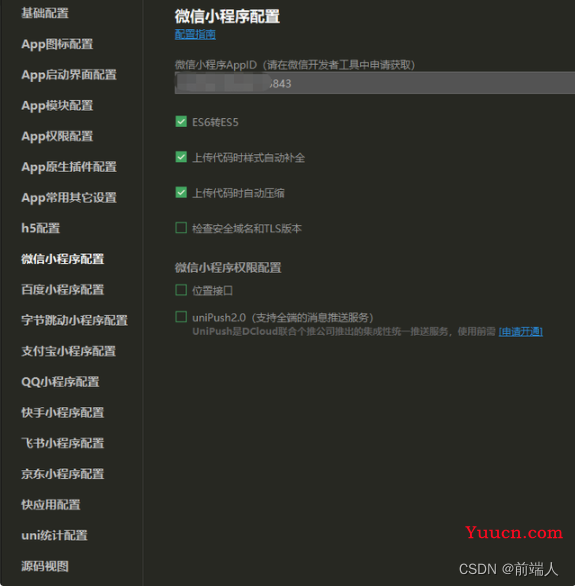575x587 pixels.
Task: Toggle 上传代码时样式自动补全 checkbox
Action: click(181, 157)
